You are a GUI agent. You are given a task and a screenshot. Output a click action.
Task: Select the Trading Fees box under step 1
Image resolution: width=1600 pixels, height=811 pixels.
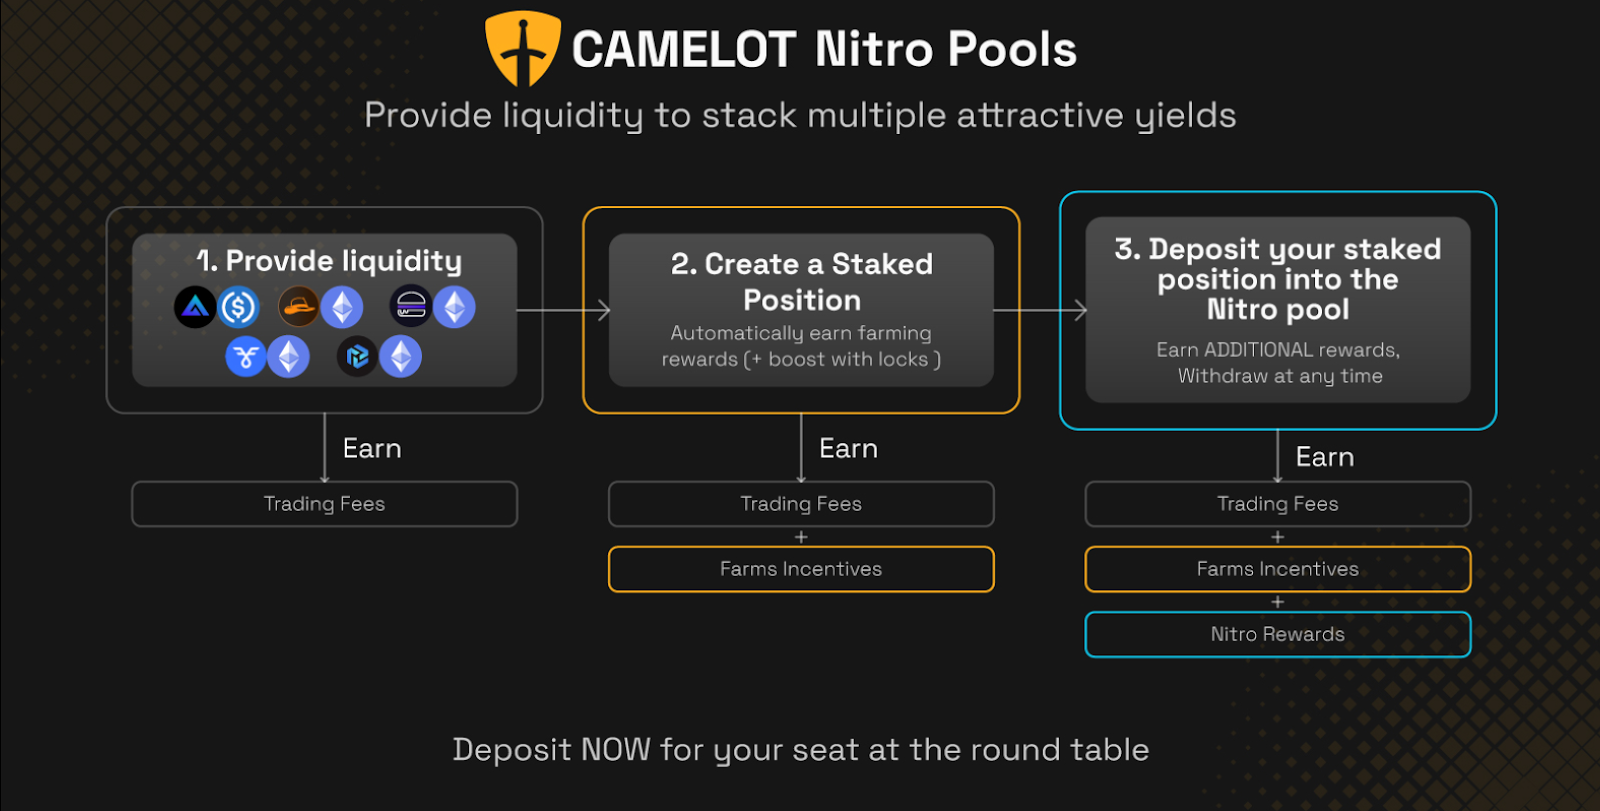tap(324, 504)
